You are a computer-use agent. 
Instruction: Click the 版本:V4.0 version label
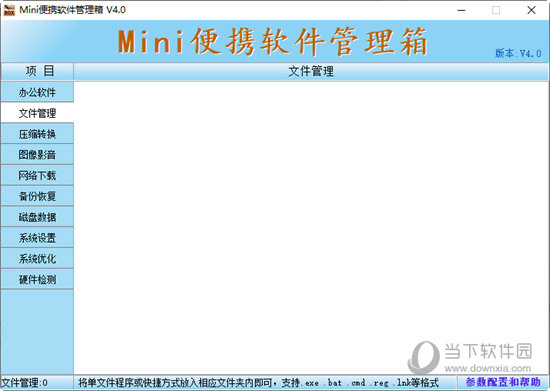click(x=518, y=53)
